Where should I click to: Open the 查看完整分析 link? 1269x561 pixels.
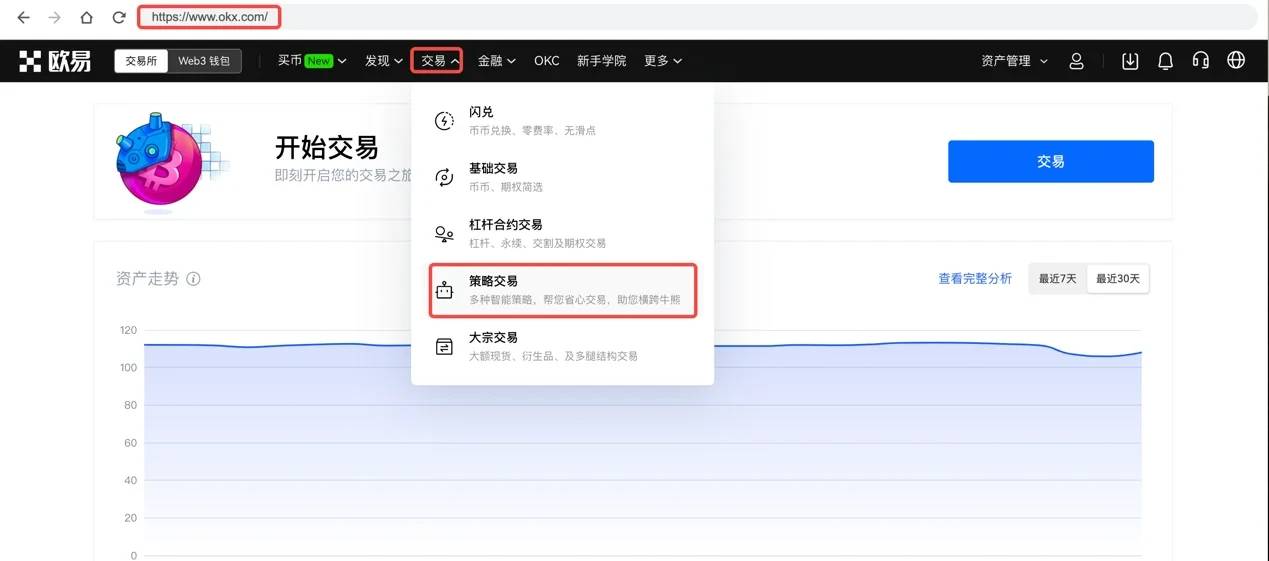point(975,278)
